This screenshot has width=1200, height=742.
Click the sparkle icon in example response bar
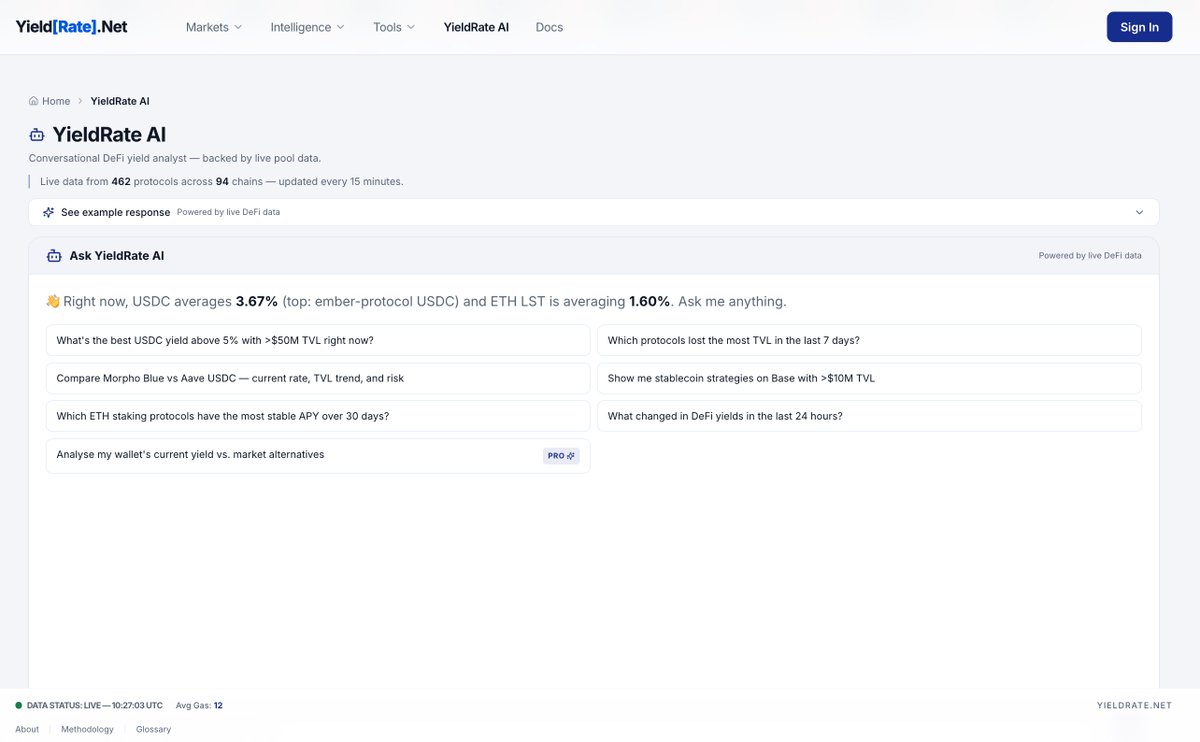pos(49,212)
